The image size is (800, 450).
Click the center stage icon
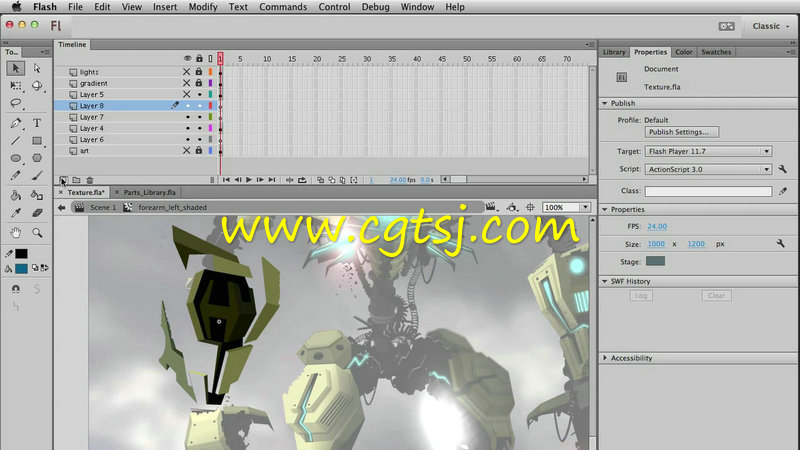click(530, 207)
